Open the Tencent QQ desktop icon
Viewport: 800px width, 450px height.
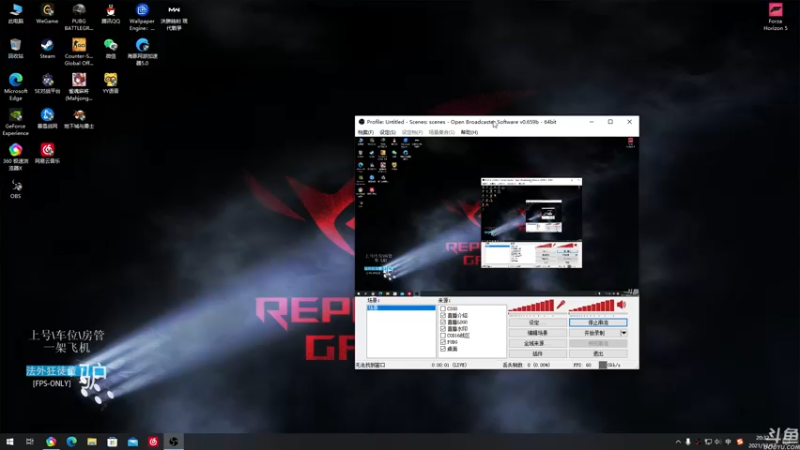110,14
